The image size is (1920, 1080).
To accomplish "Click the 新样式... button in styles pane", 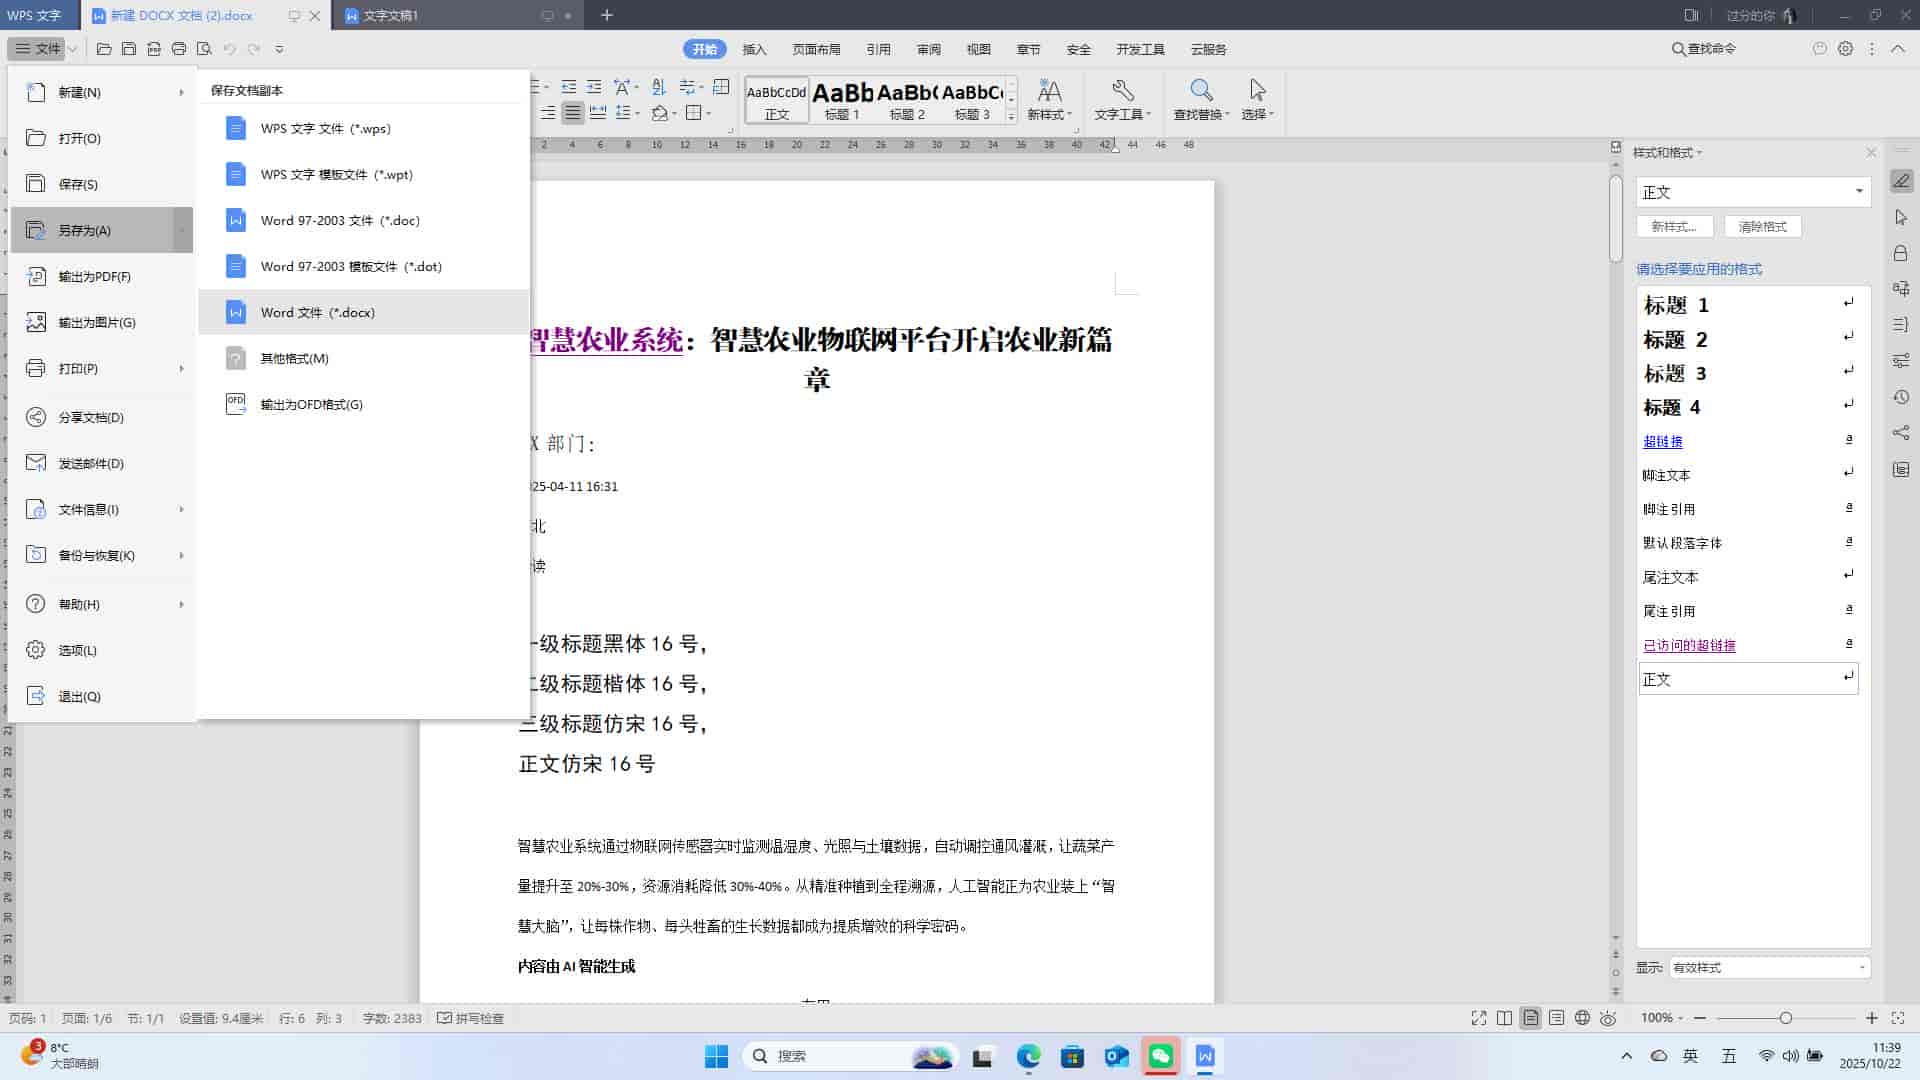I will click(x=1674, y=227).
